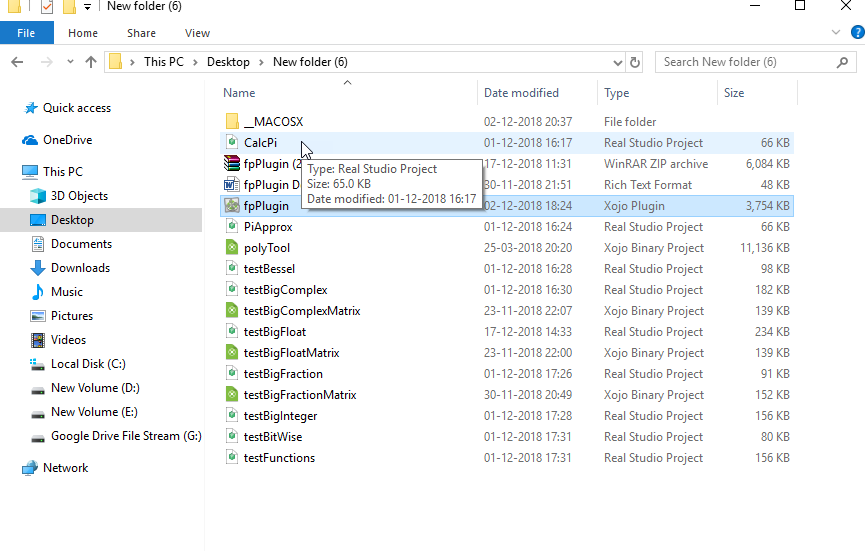This screenshot has width=865, height=551.
Task: Click the forward navigation arrow
Action: (x=47, y=62)
